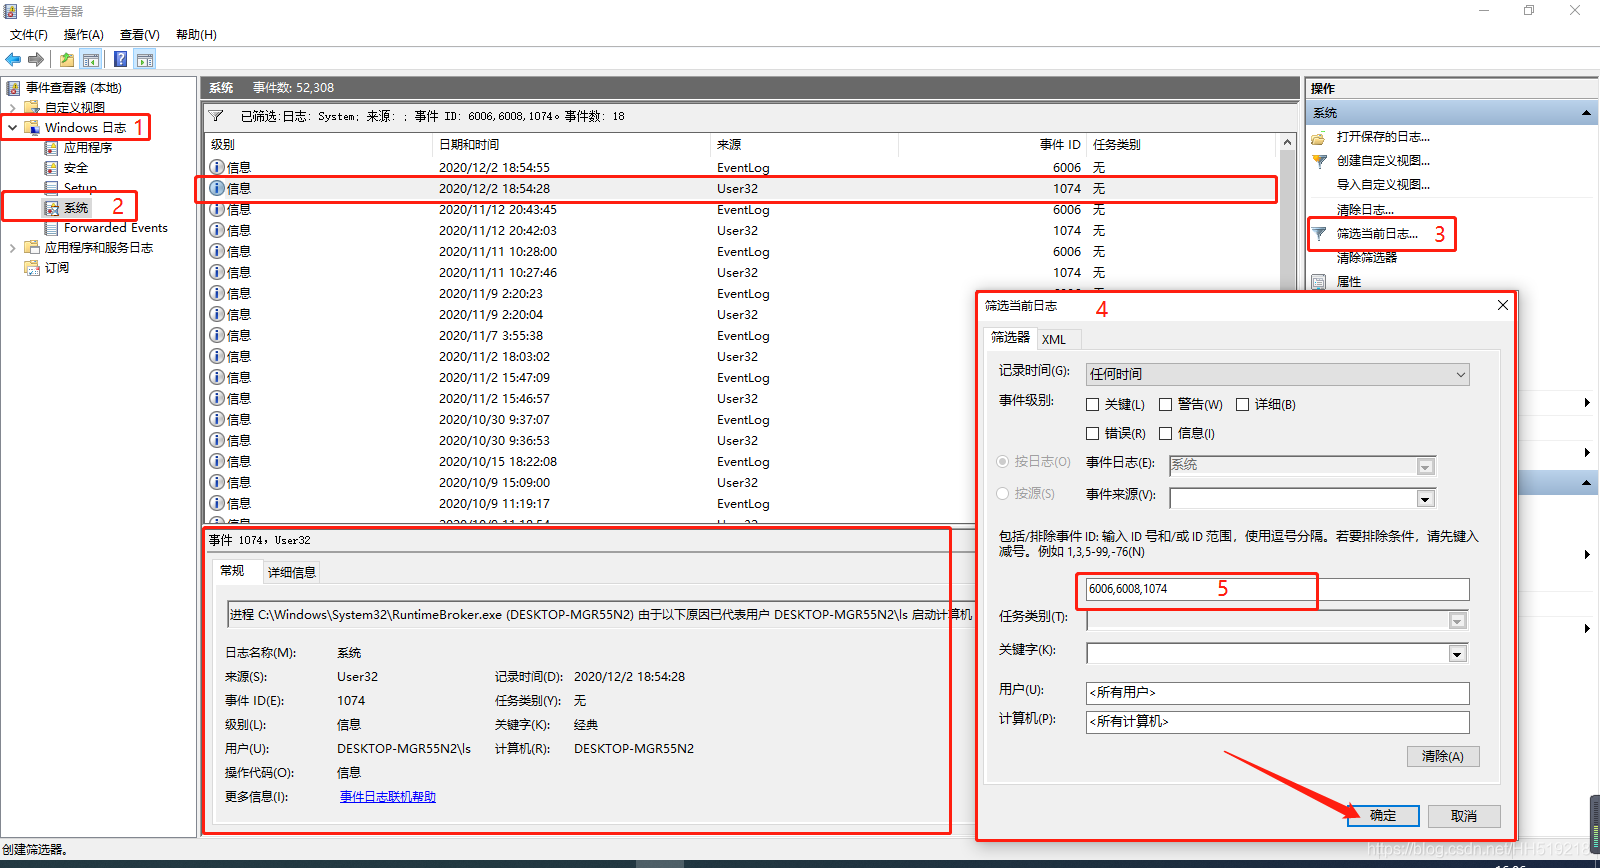Toggle the Show/Hide Console Tree icon
1600x868 pixels.
pos(91,59)
